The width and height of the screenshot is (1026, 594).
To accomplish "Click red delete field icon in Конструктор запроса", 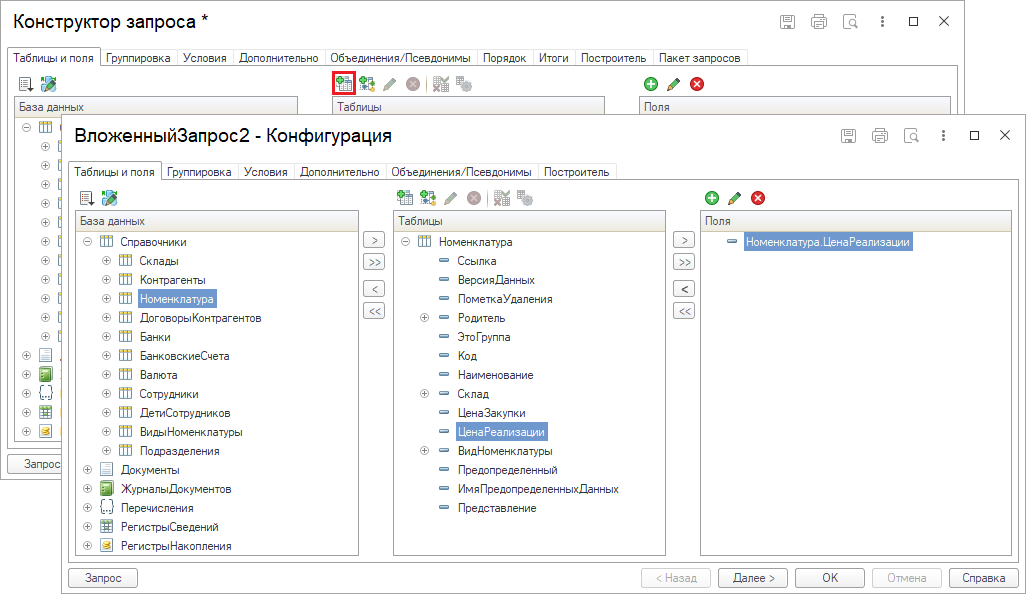I will [697, 84].
